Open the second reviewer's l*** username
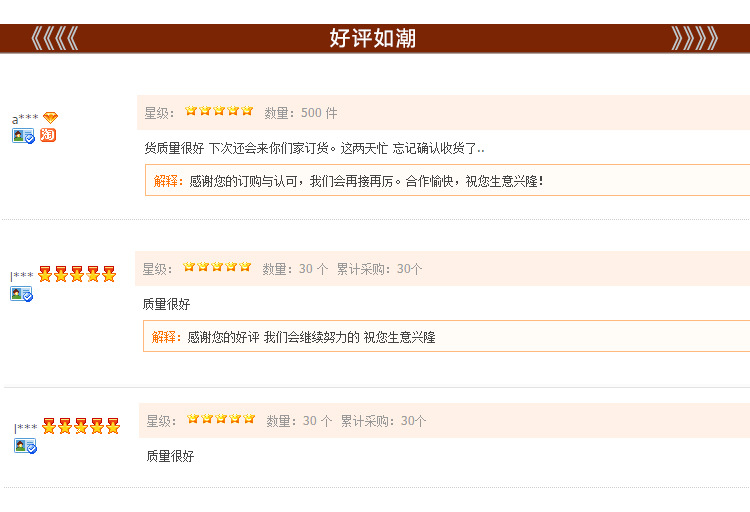750x512 pixels. pos(22,276)
